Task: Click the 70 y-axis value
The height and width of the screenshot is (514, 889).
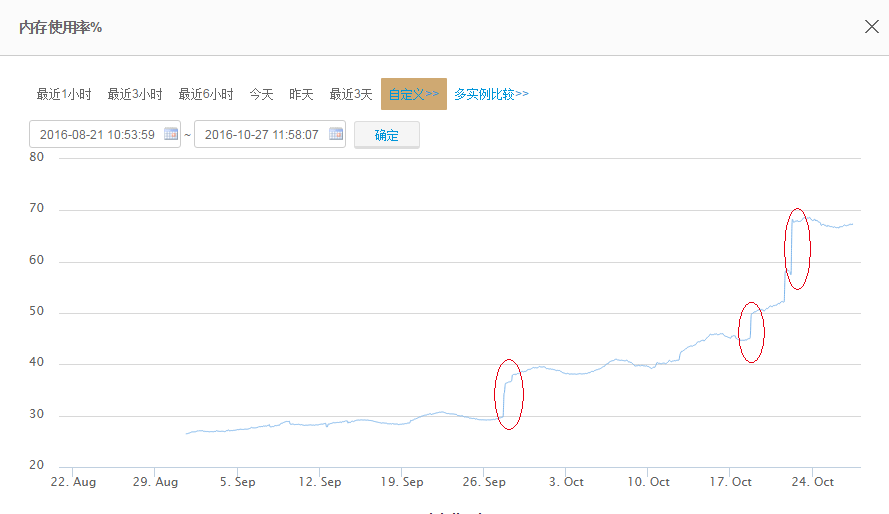Action: point(36,208)
